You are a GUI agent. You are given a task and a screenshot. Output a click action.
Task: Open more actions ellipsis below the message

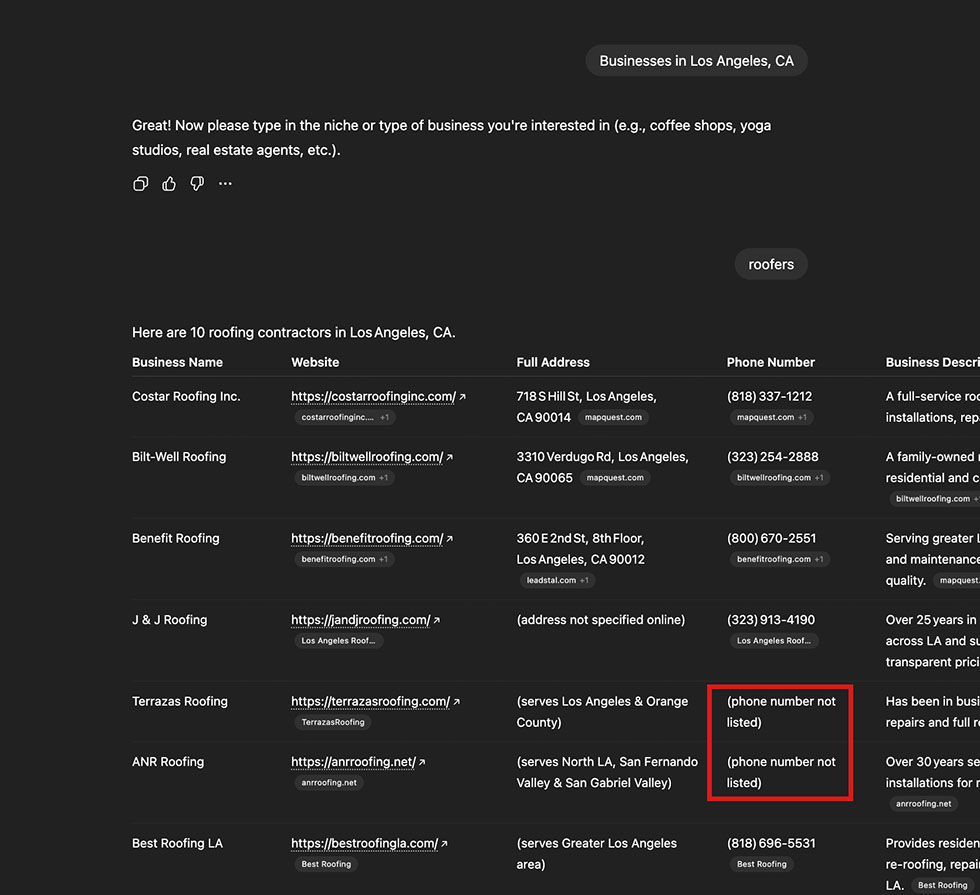click(225, 184)
